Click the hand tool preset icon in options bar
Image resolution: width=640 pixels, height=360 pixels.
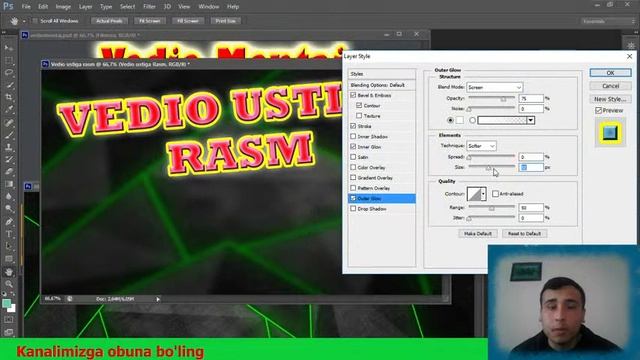[x=14, y=21]
